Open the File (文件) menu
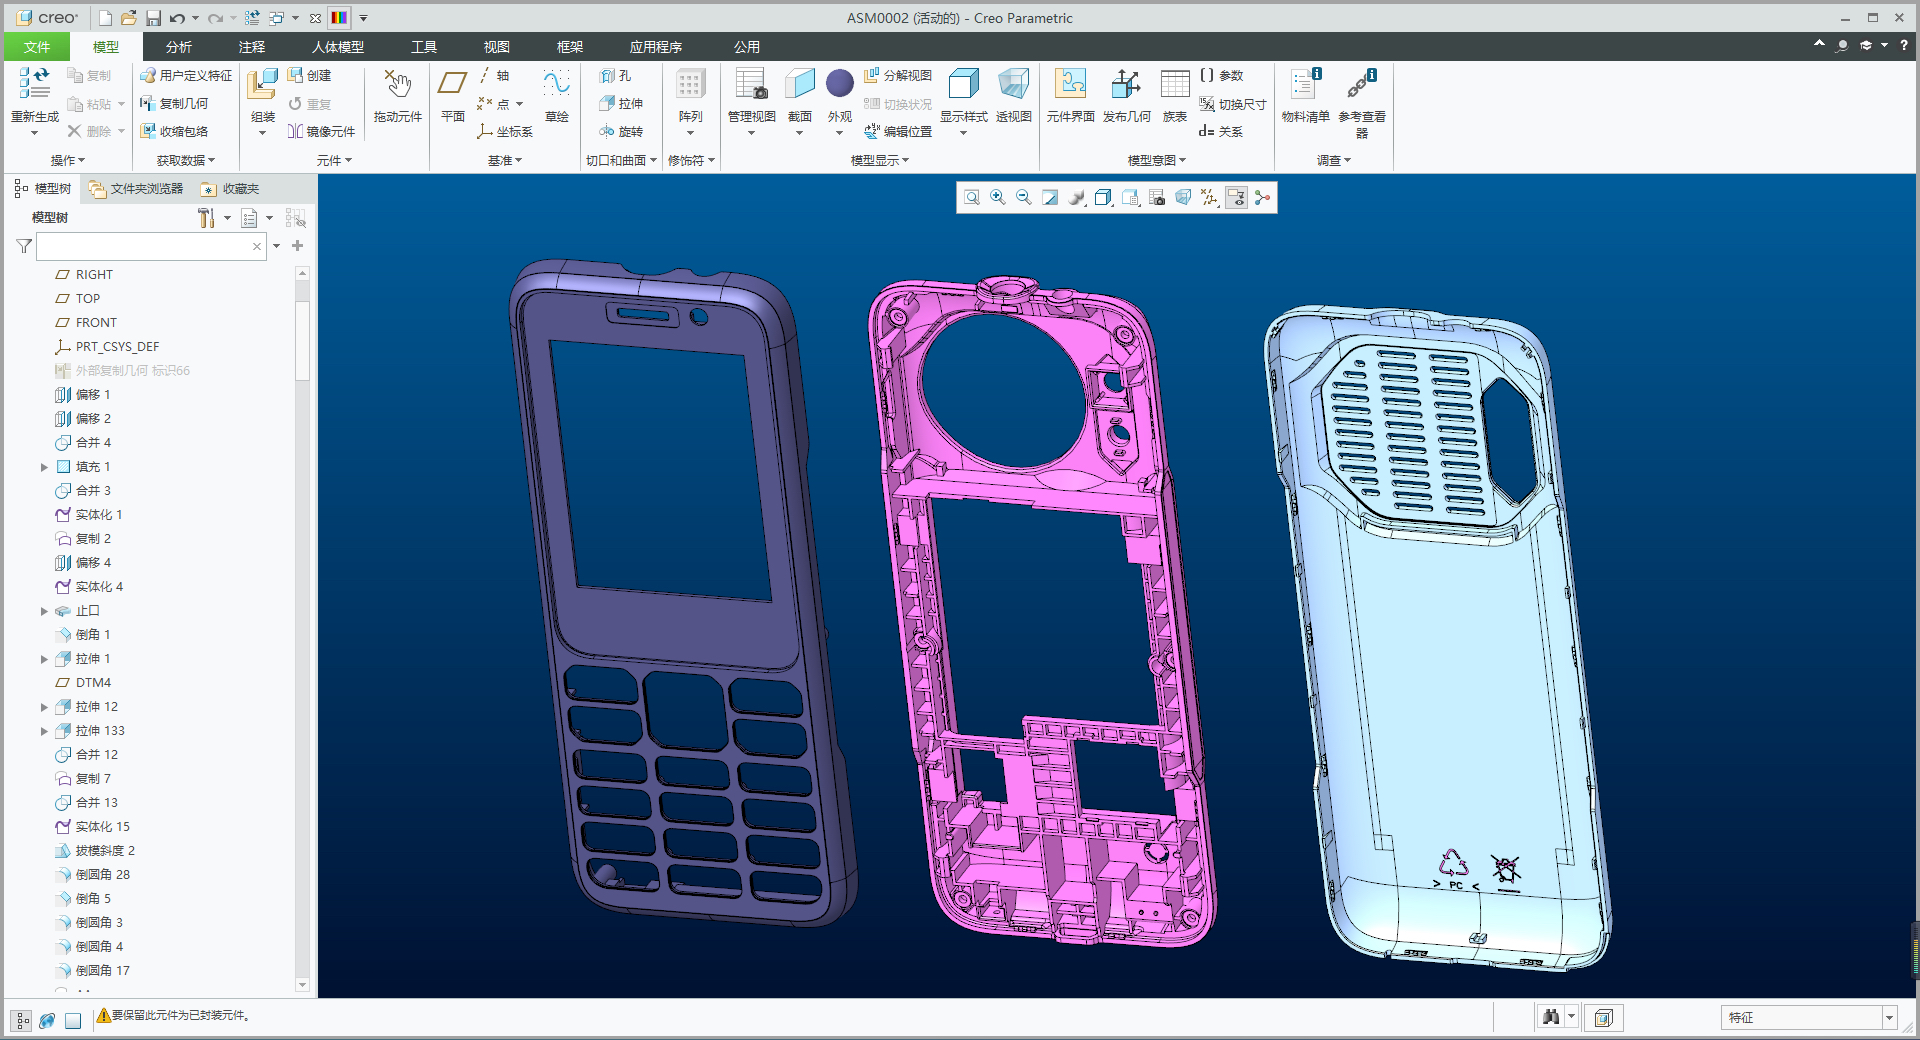Image resolution: width=1920 pixels, height=1040 pixels. [x=37, y=47]
